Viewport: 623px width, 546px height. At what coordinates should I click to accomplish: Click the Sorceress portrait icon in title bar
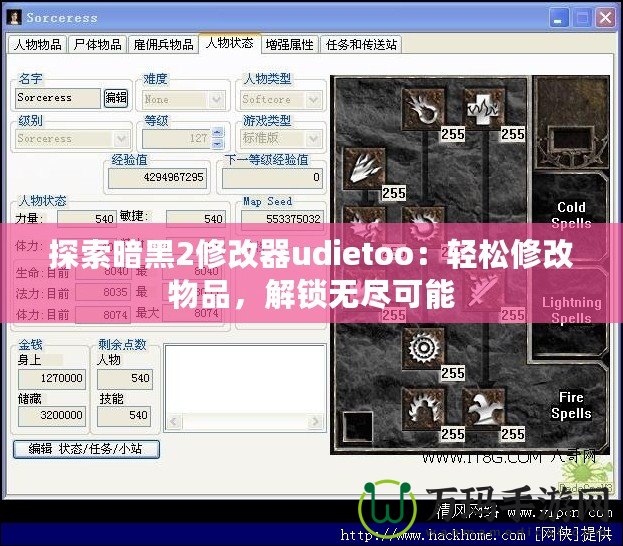15,17
